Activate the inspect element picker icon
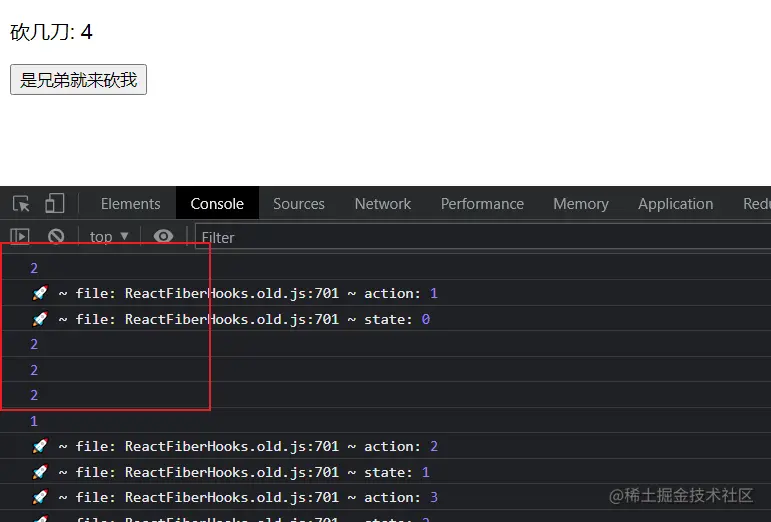 pos(21,203)
